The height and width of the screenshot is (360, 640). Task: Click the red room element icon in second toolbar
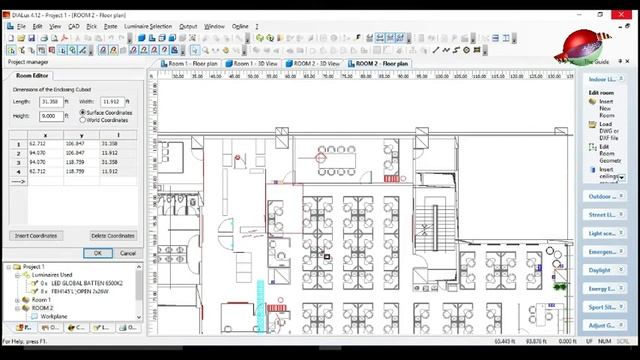tap(52, 50)
